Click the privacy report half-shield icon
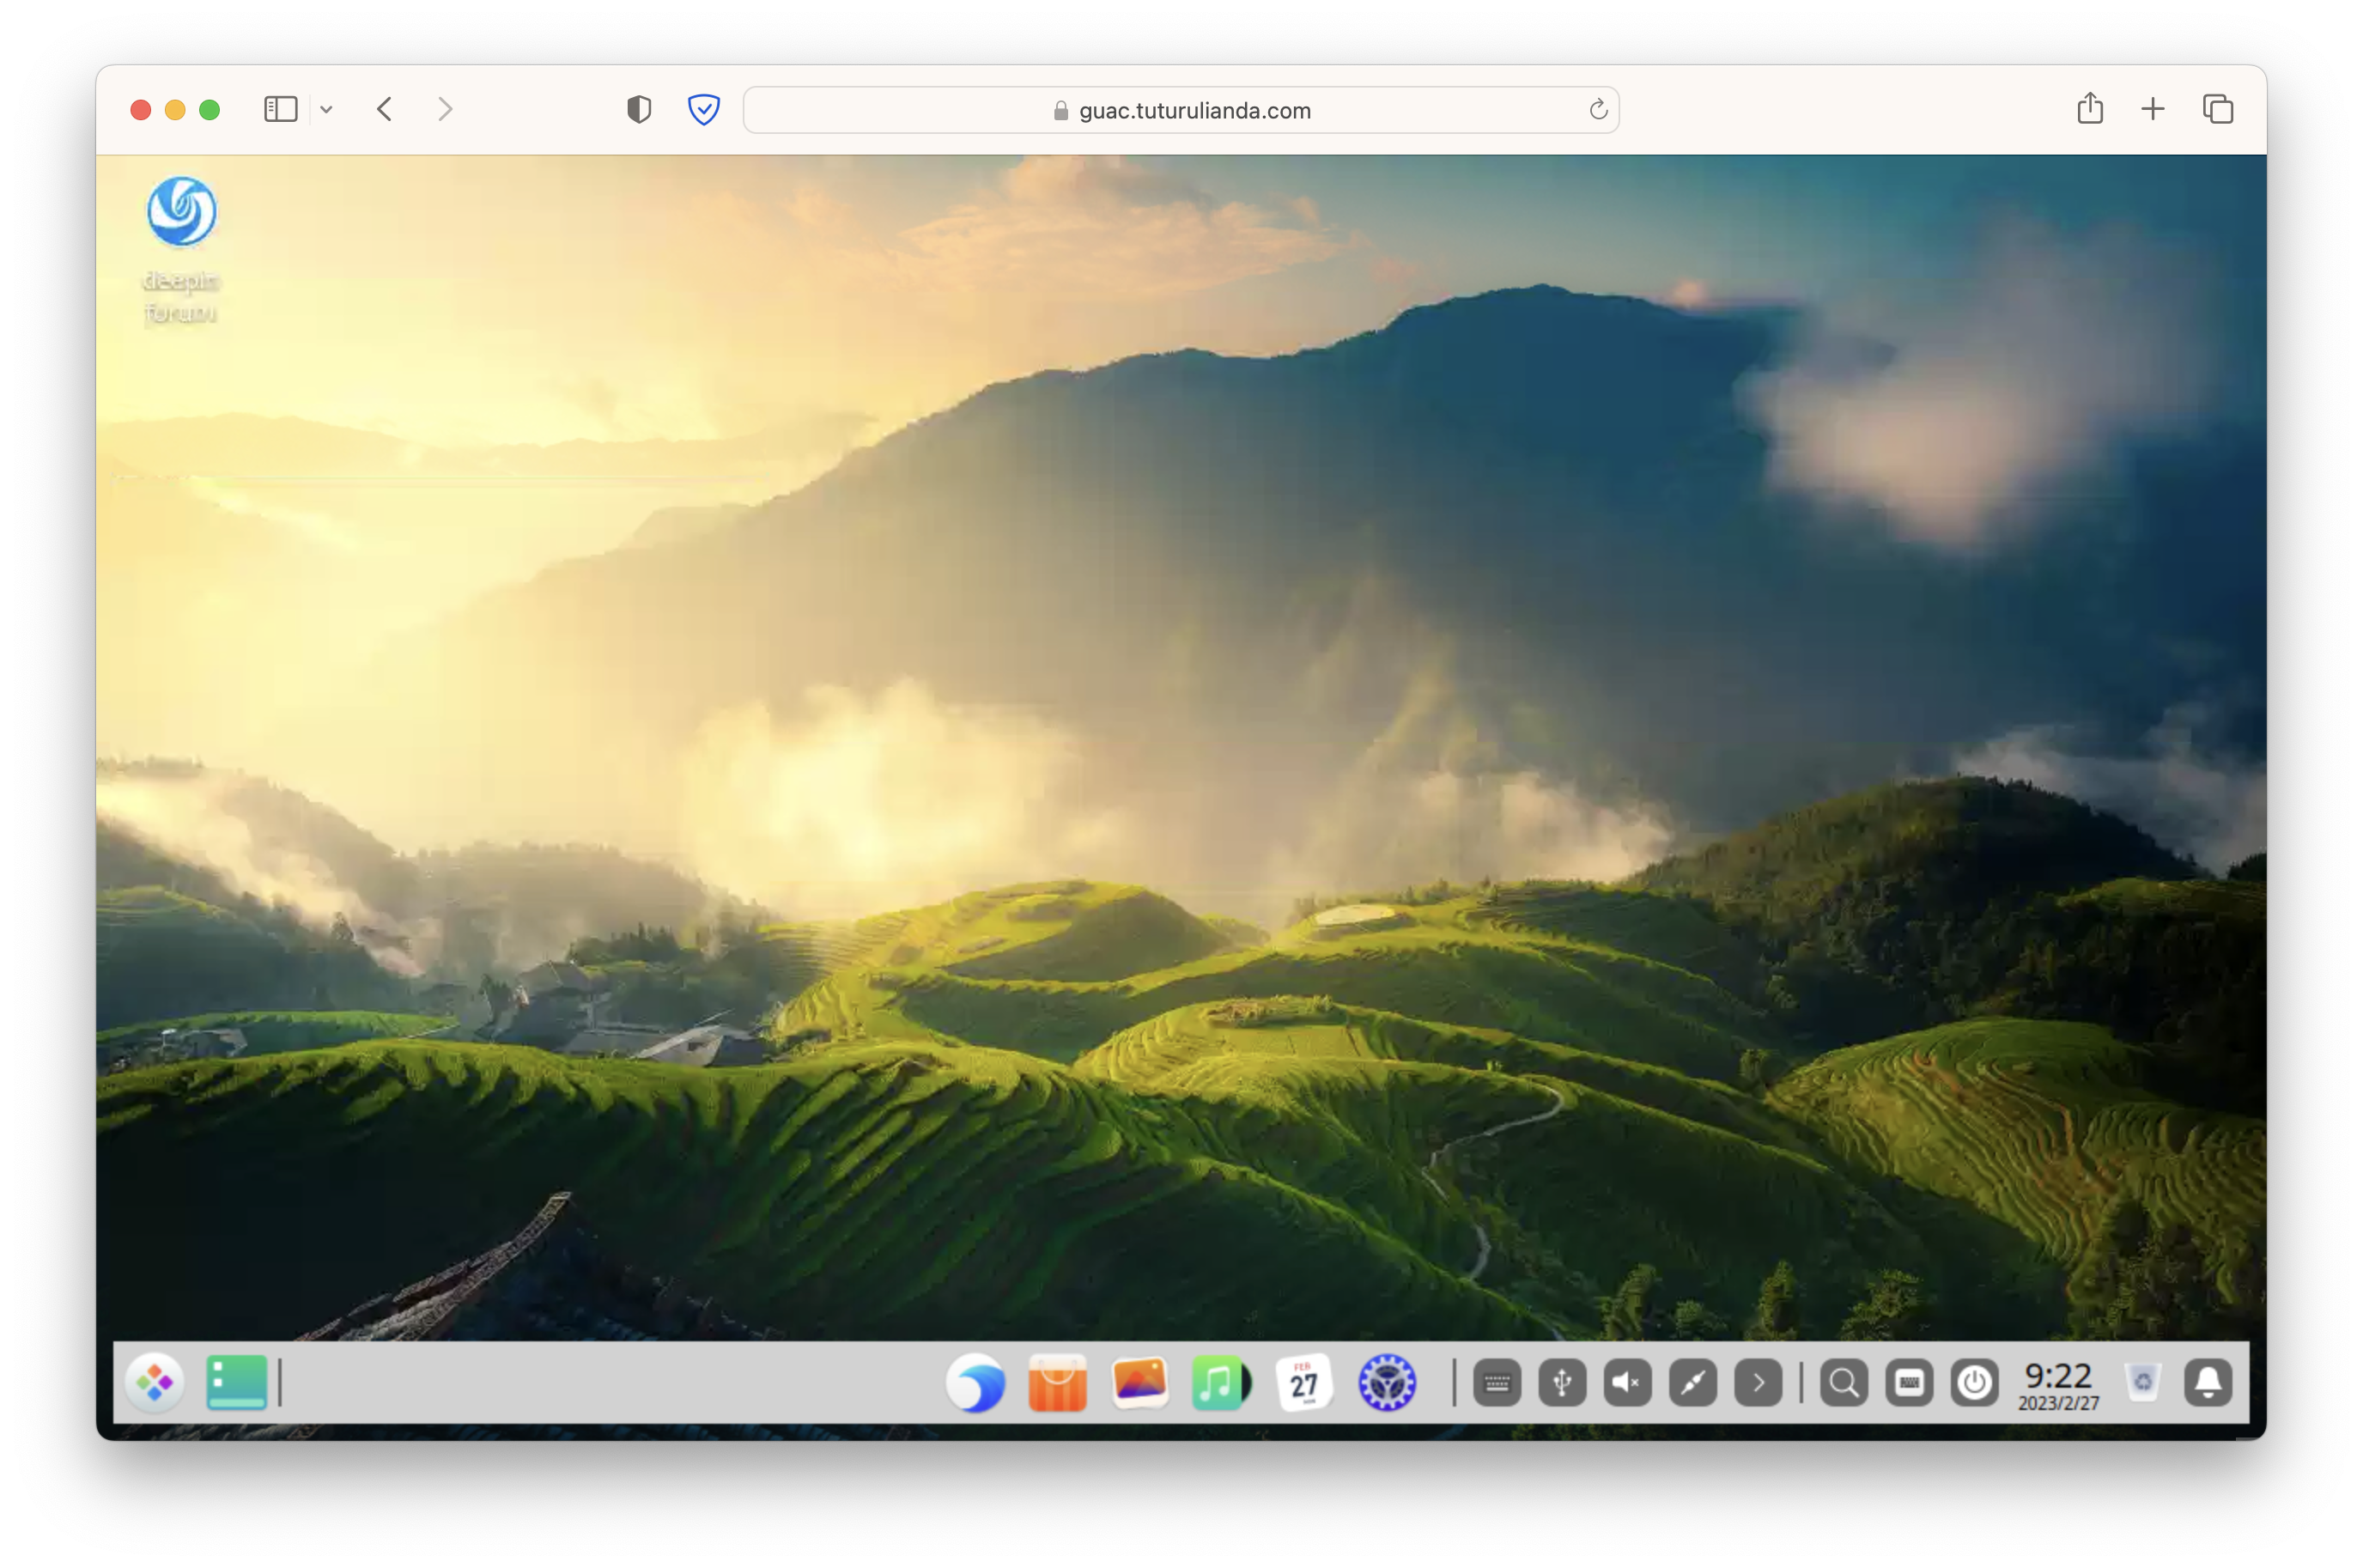This screenshot has width=2363, height=1568. click(x=639, y=109)
